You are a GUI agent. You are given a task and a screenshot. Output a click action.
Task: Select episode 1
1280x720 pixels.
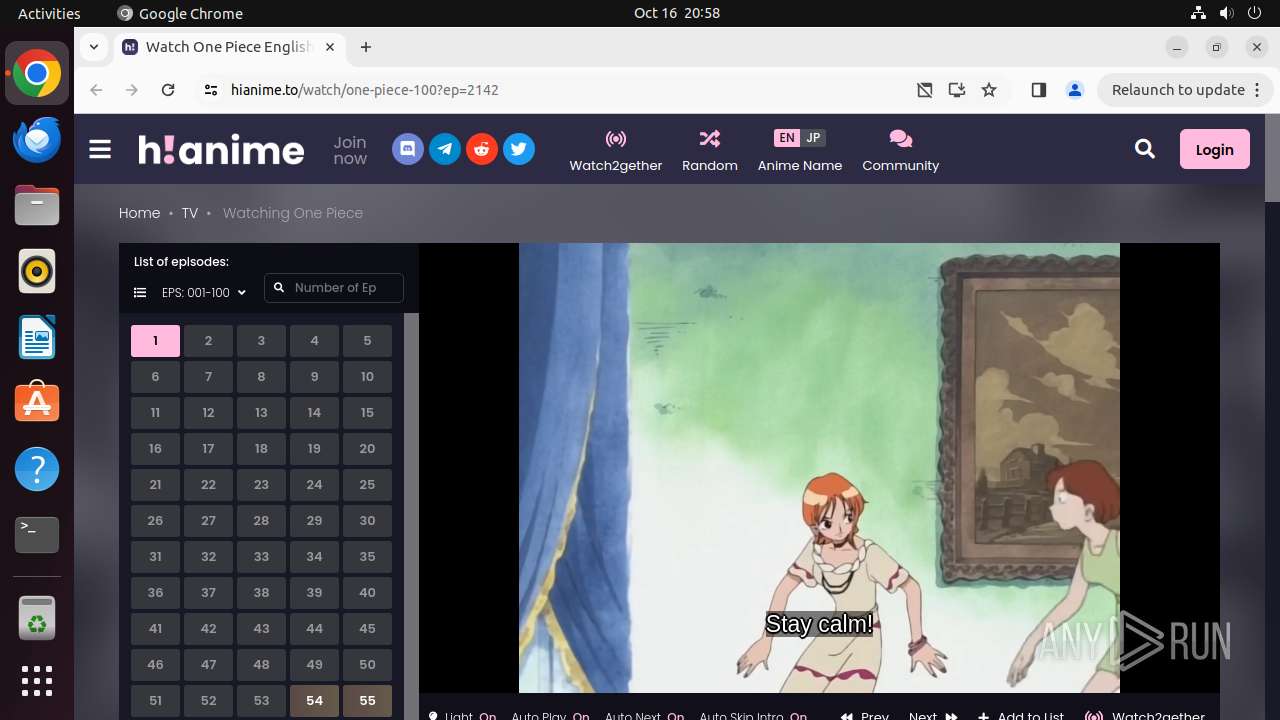(x=155, y=341)
